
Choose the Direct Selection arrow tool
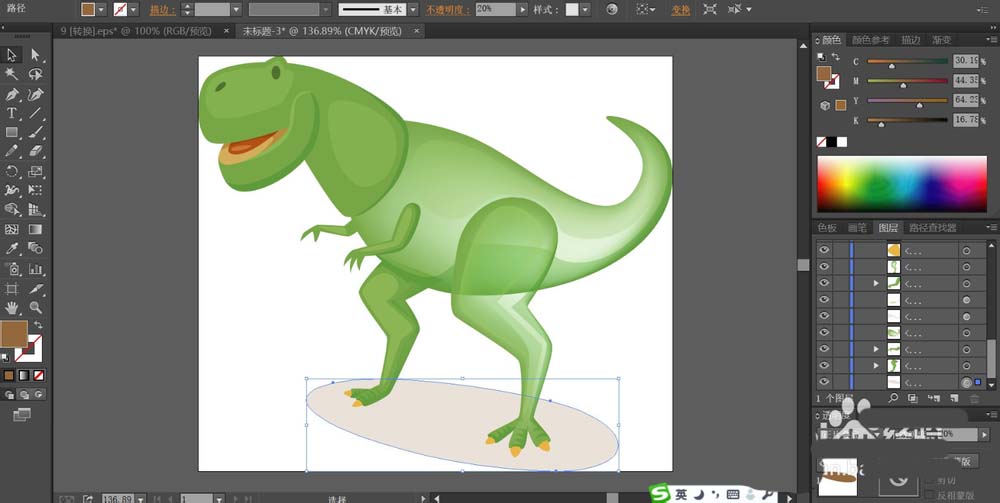[x=36, y=55]
